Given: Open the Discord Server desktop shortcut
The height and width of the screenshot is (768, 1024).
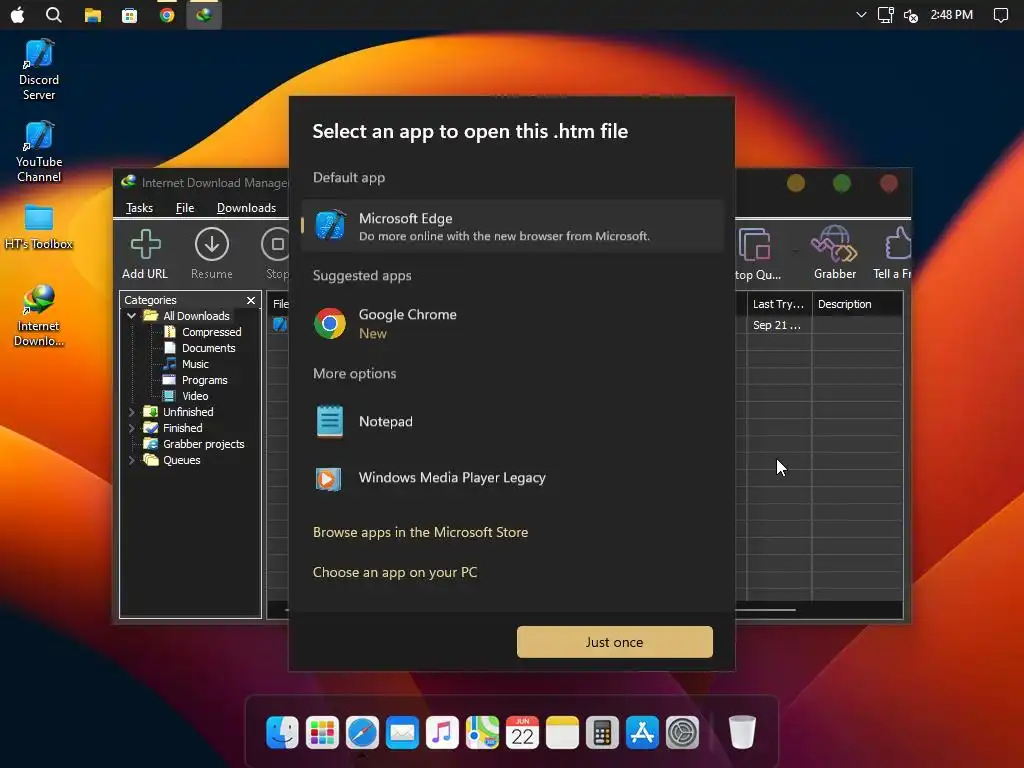Looking at the screenshot, I should click(x=39, y=70).
